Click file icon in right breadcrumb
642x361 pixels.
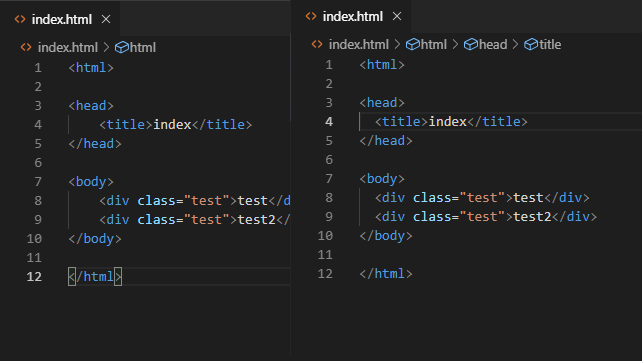[x=317, y=45]
